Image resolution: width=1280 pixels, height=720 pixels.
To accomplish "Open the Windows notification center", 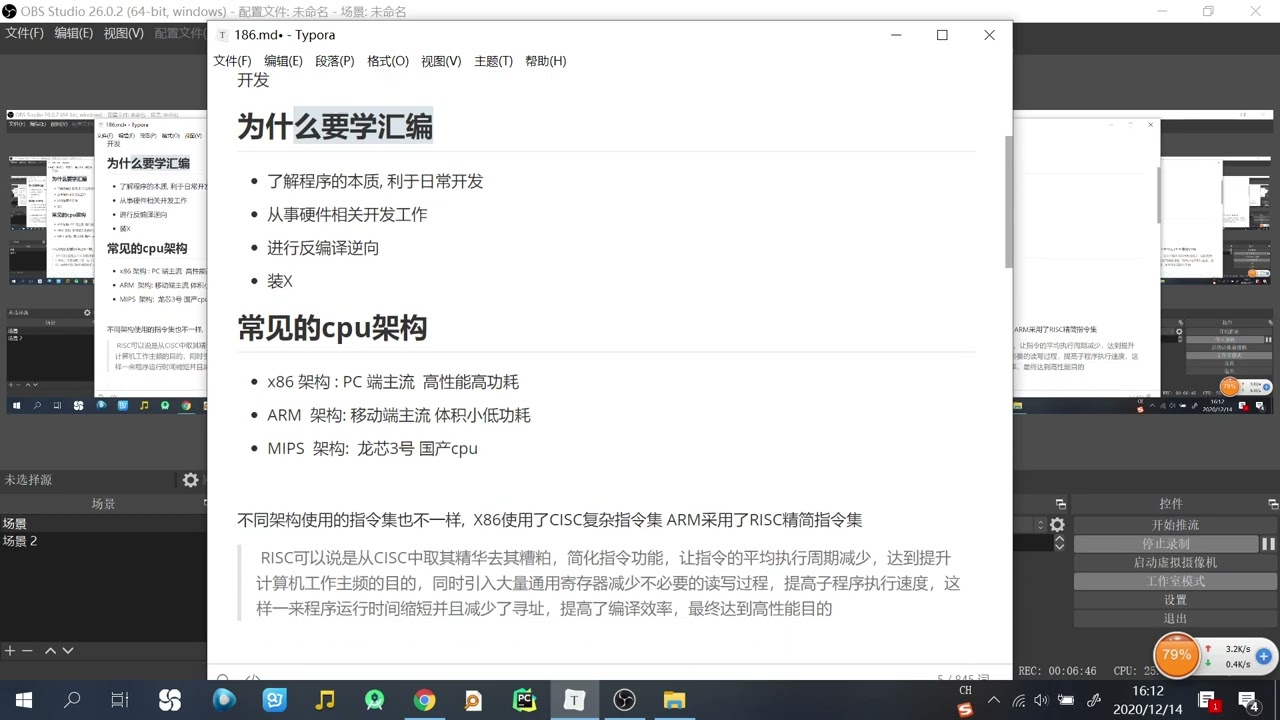I will click(1248, 700).
